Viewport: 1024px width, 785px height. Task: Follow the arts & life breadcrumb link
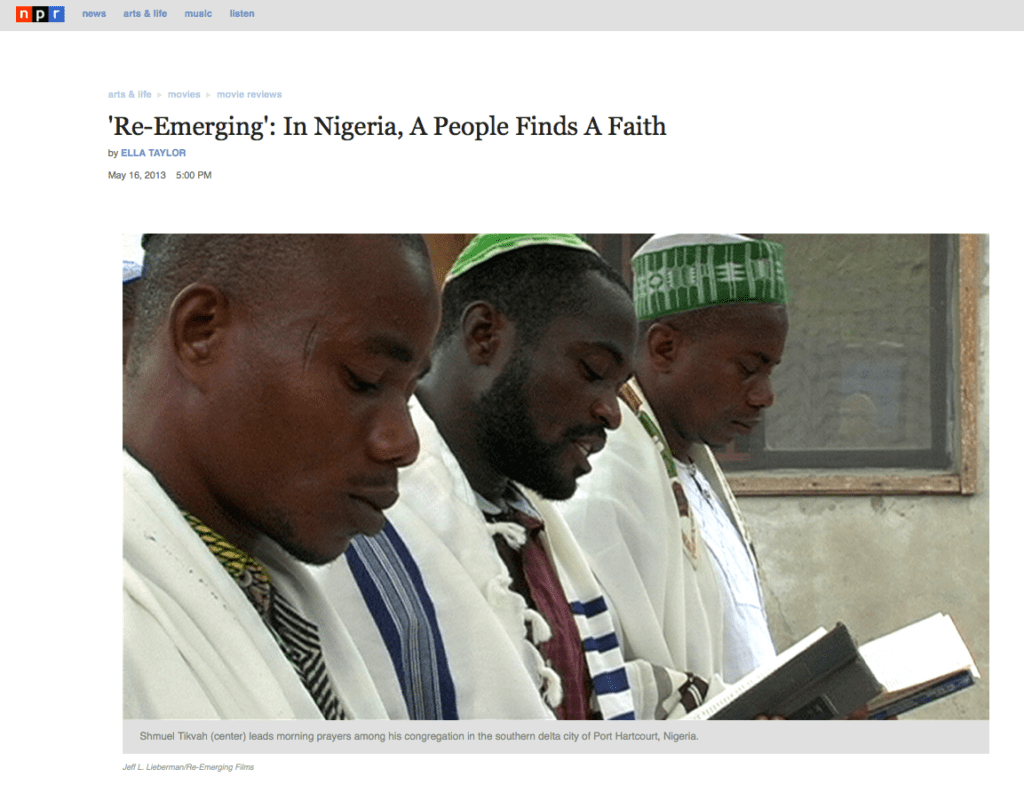coord(129,95)
